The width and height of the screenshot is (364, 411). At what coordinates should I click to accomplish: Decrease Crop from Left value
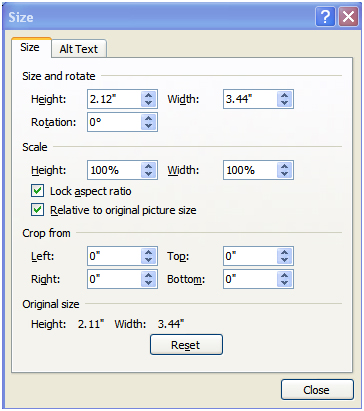pyautogui.click(x=149, y=260)
